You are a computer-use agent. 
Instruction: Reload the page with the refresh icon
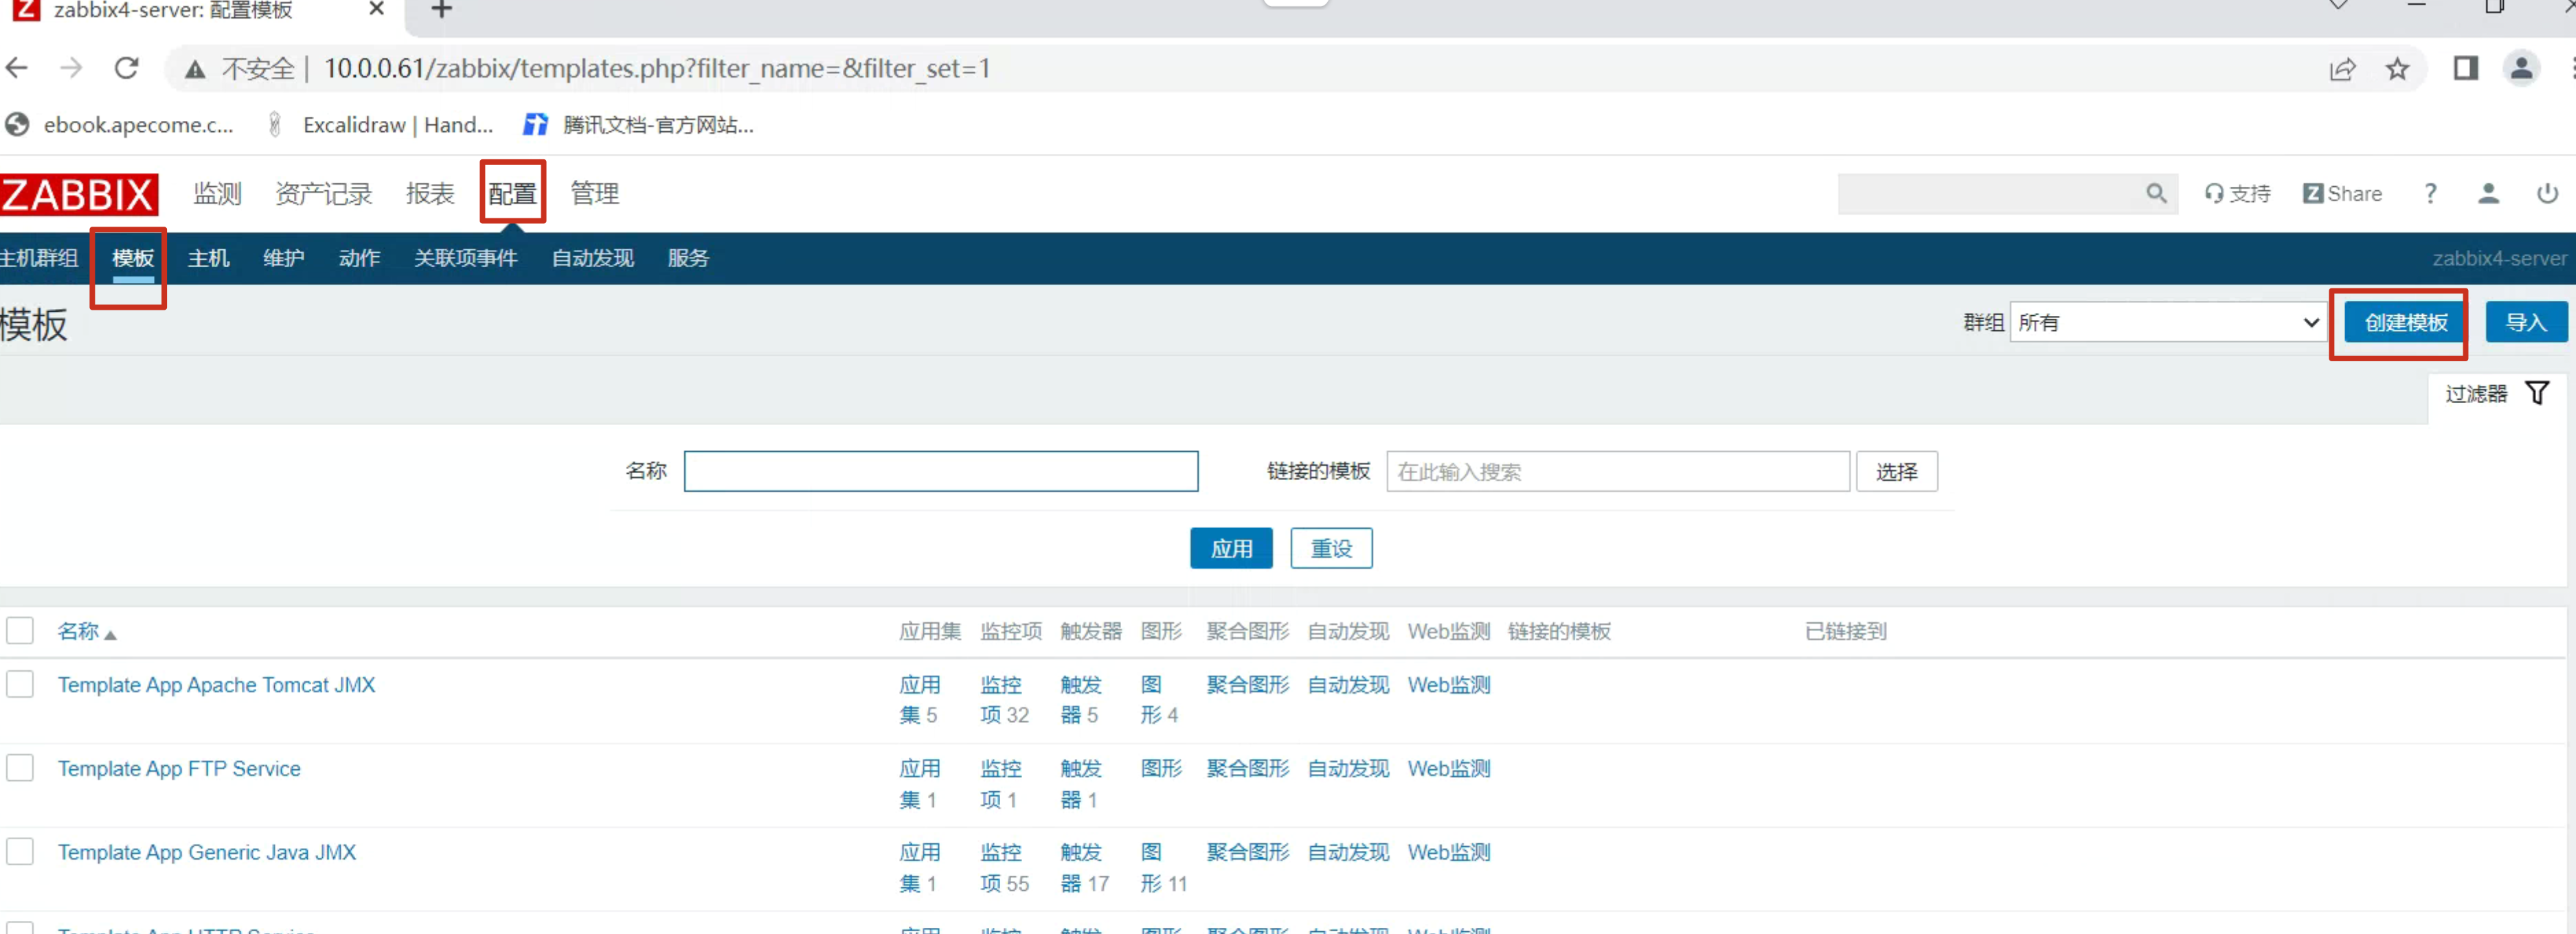(x=126, y=68)
